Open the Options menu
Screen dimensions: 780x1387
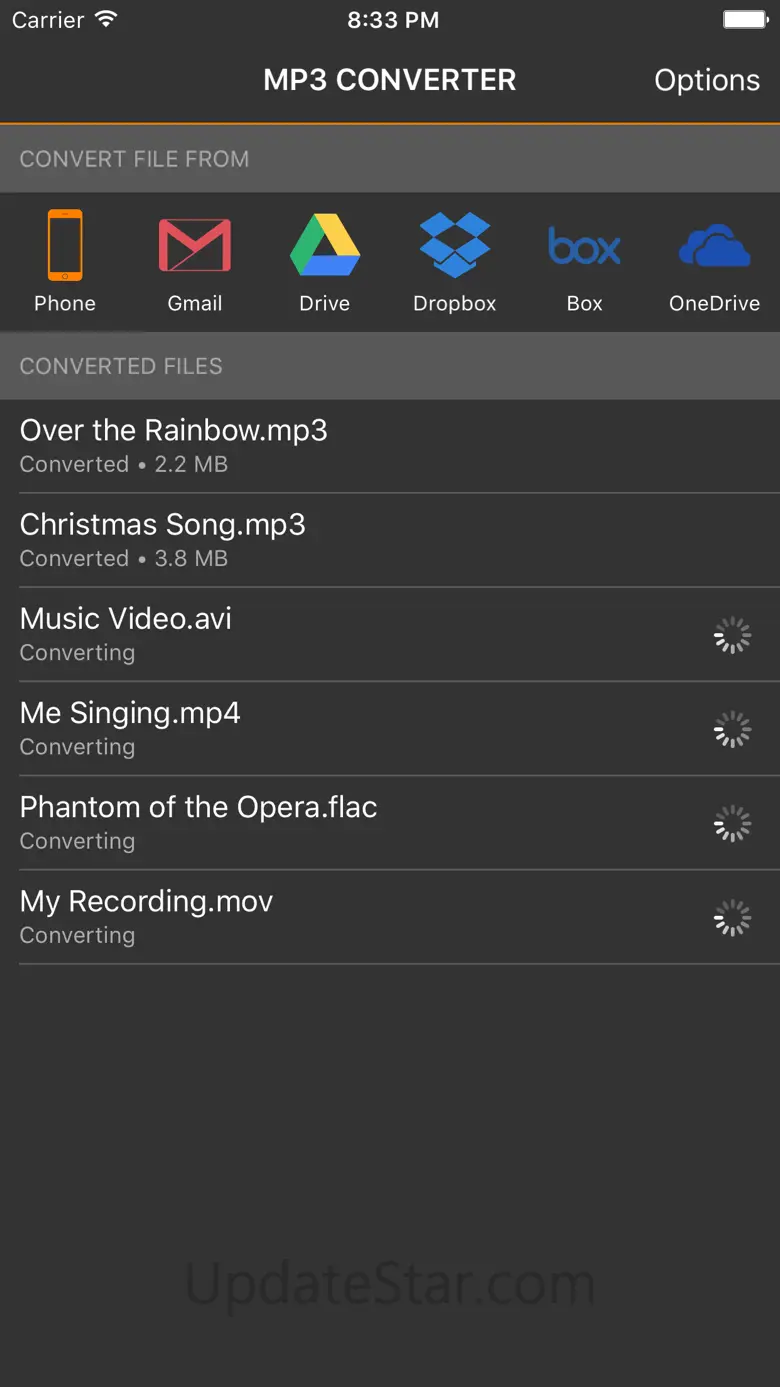[707, 80]
